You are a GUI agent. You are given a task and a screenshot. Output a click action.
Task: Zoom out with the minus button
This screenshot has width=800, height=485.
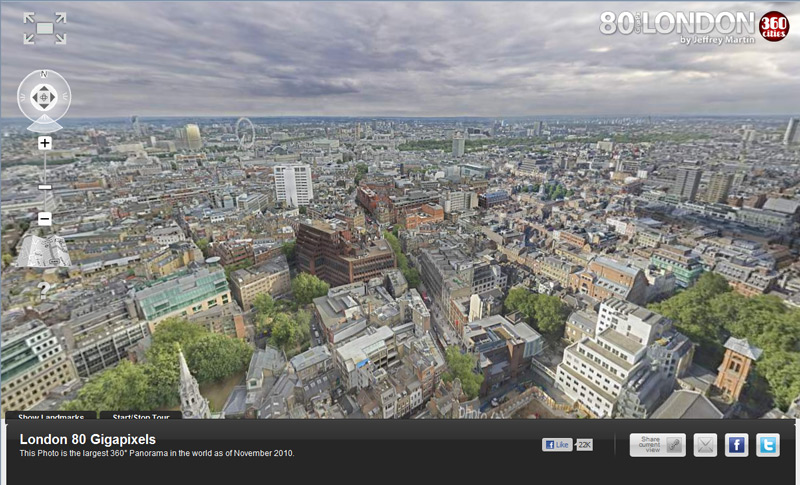[45, 218]
